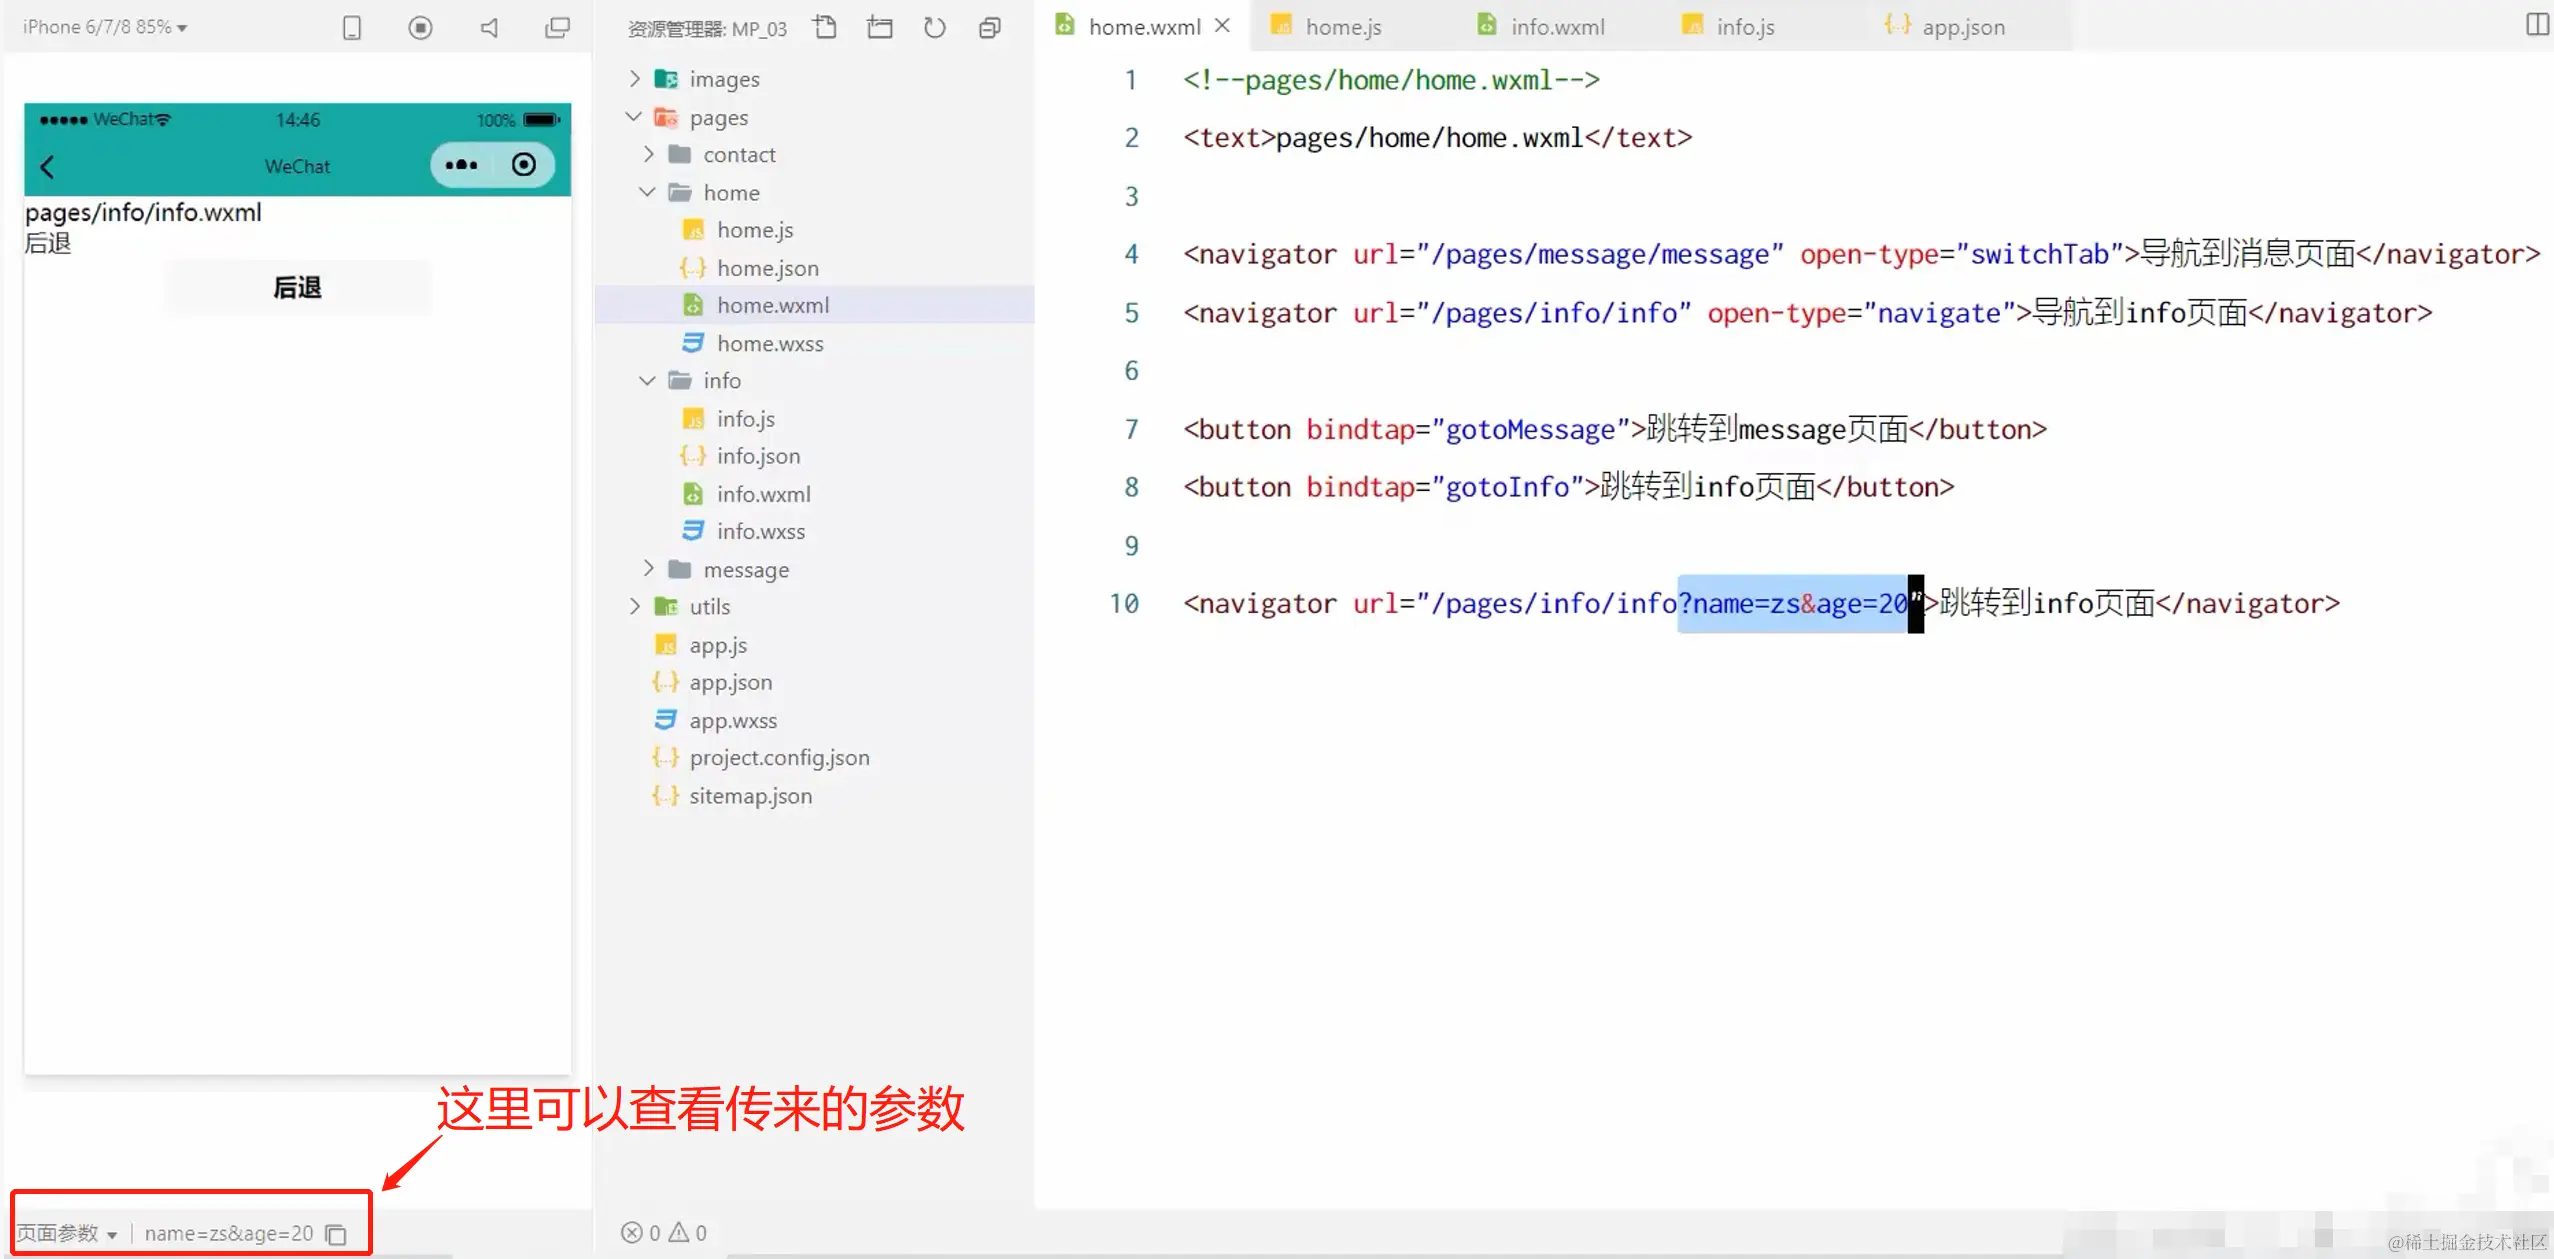Collapse all folders in resource manager
The image size is (2554, 1259).
pyautogui.click(x=990, y=28)
